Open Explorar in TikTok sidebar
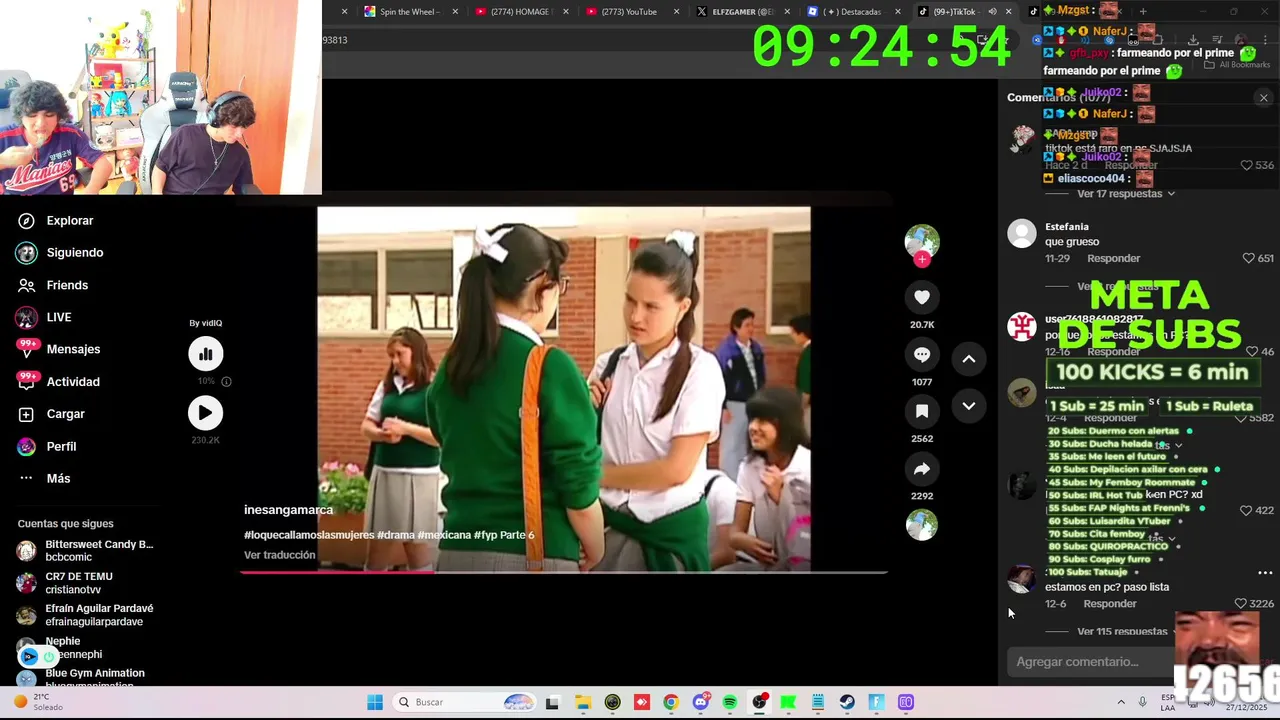This screenshot has height=720, width=1280. [x=55, y=220]
